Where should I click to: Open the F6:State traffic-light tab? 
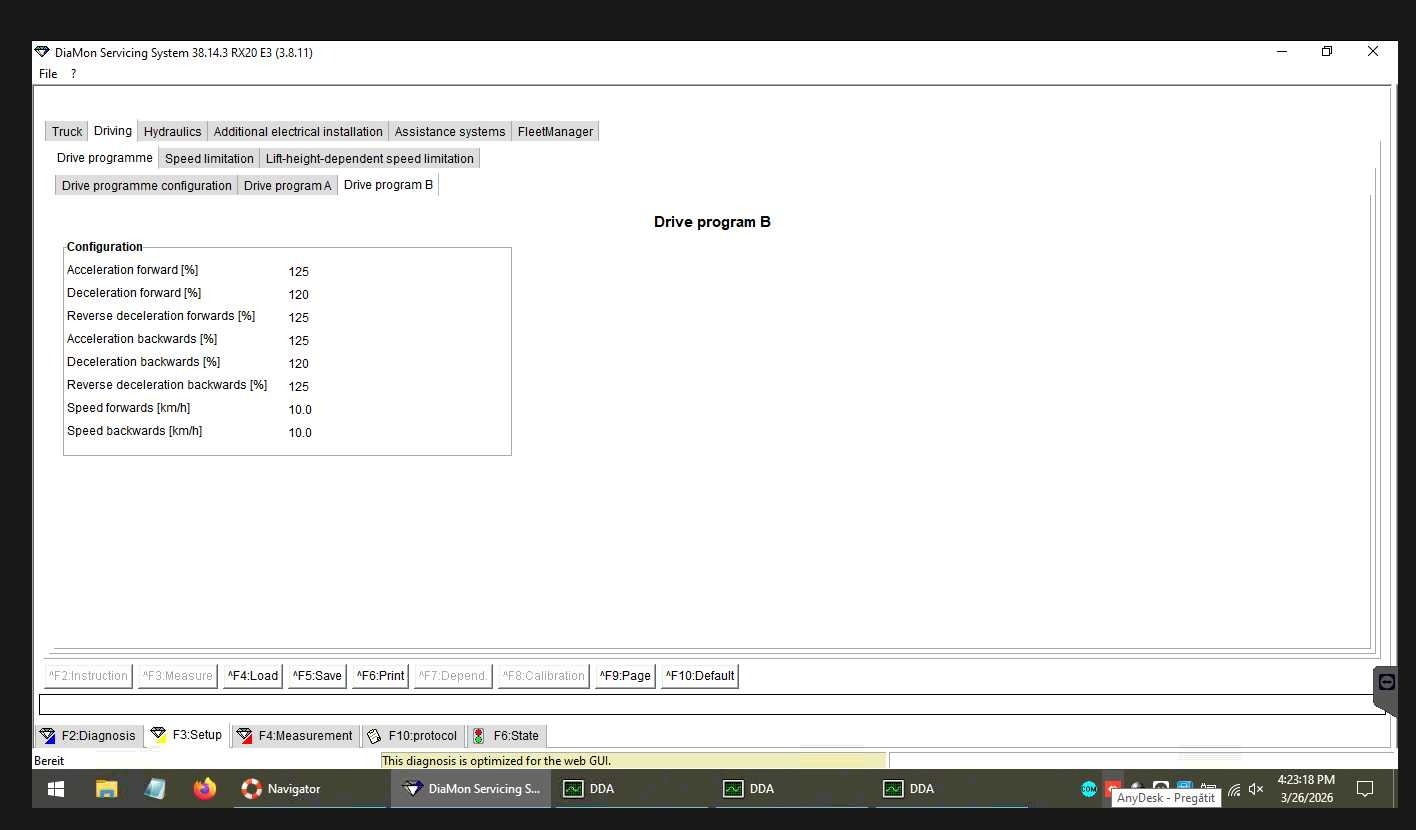click(x=506, y=735)
